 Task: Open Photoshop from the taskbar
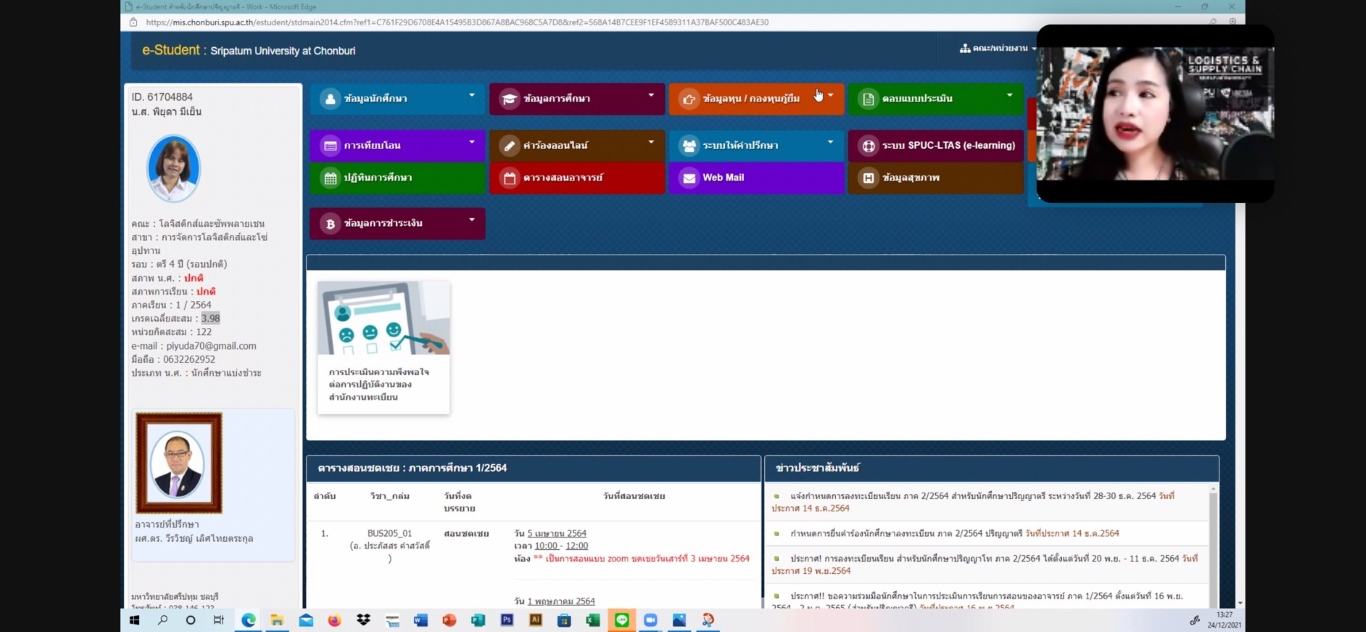(507, 620)
